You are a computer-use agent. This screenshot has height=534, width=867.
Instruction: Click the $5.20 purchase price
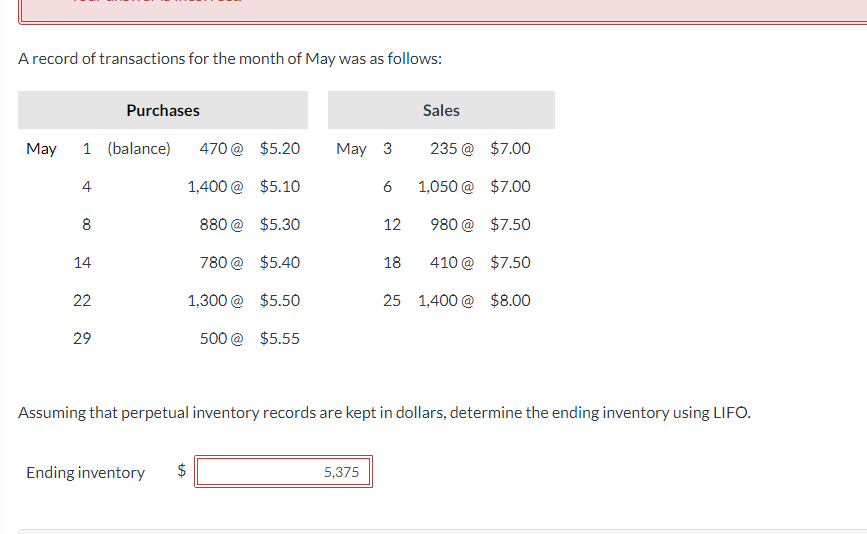click(x=280, y=149)
